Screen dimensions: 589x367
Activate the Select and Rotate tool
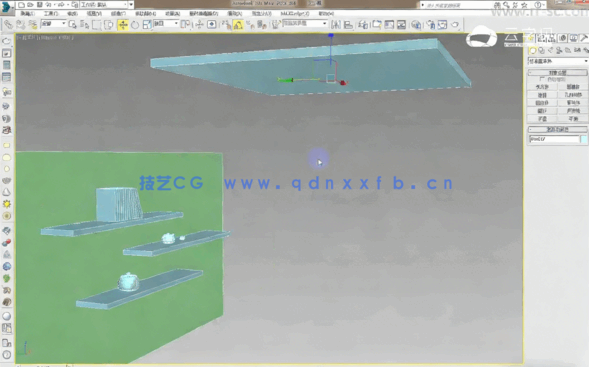pos(135,25)
